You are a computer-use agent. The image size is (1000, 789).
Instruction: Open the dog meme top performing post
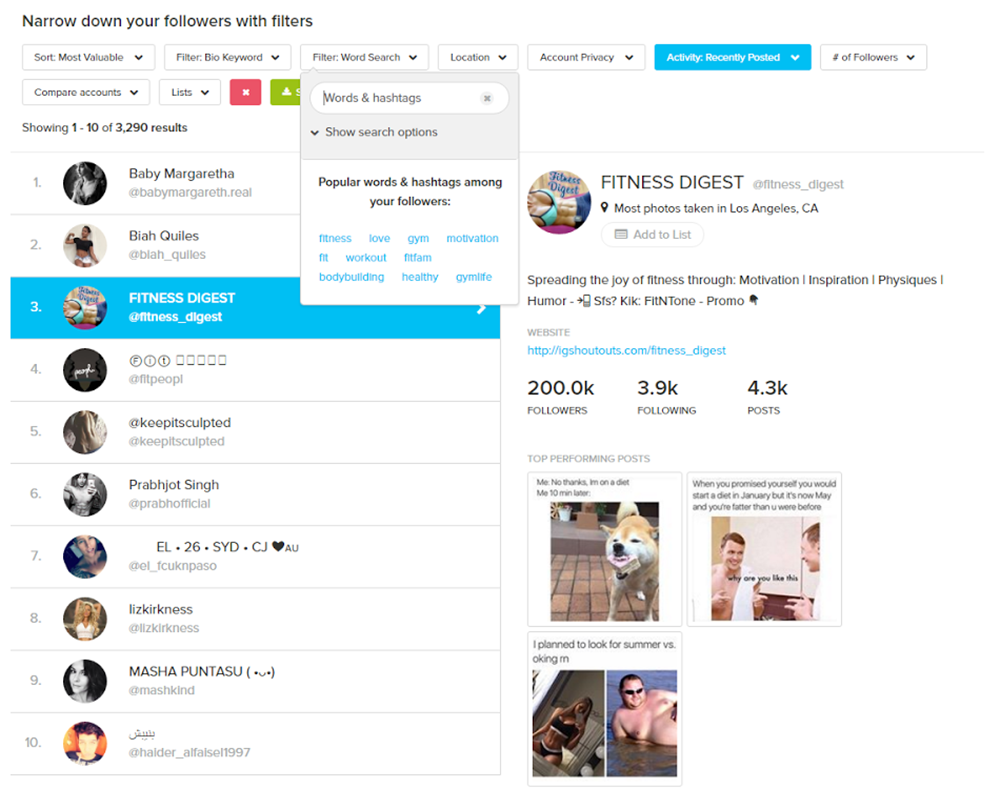[604, 548]
